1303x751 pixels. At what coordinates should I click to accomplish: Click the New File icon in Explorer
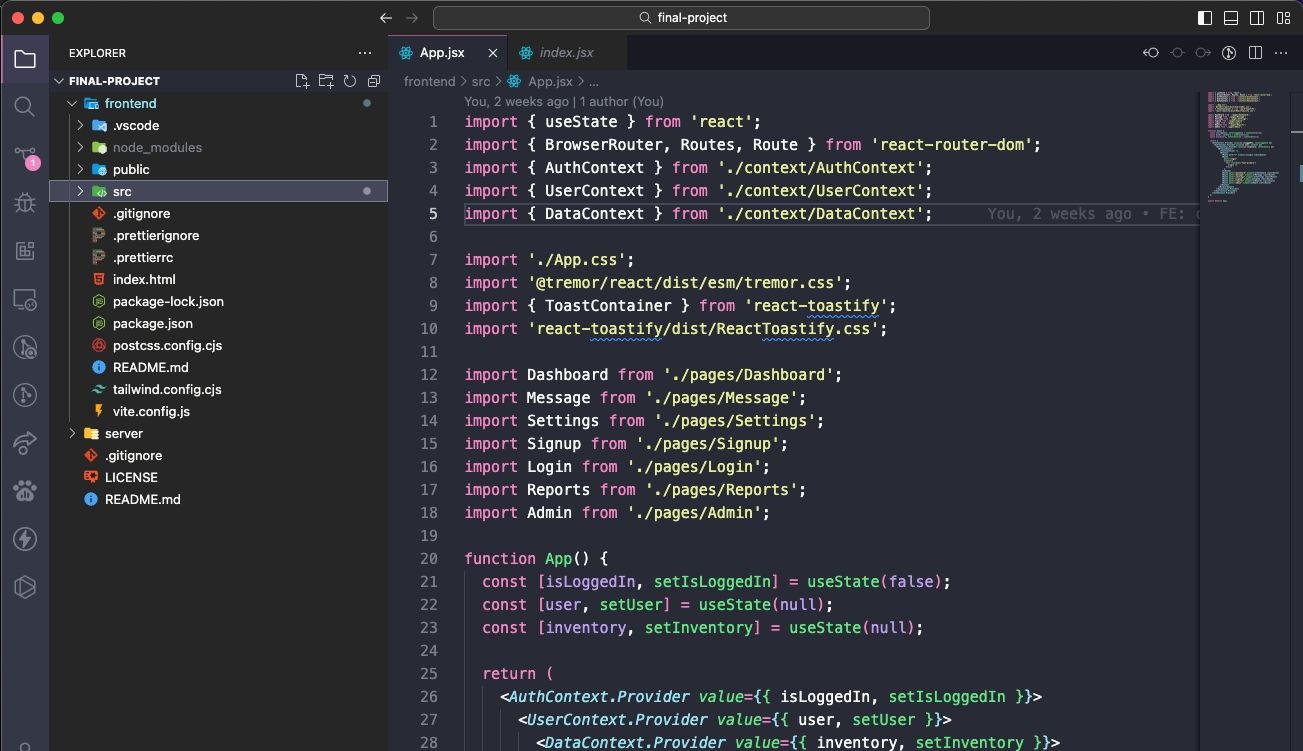[302, 81]
